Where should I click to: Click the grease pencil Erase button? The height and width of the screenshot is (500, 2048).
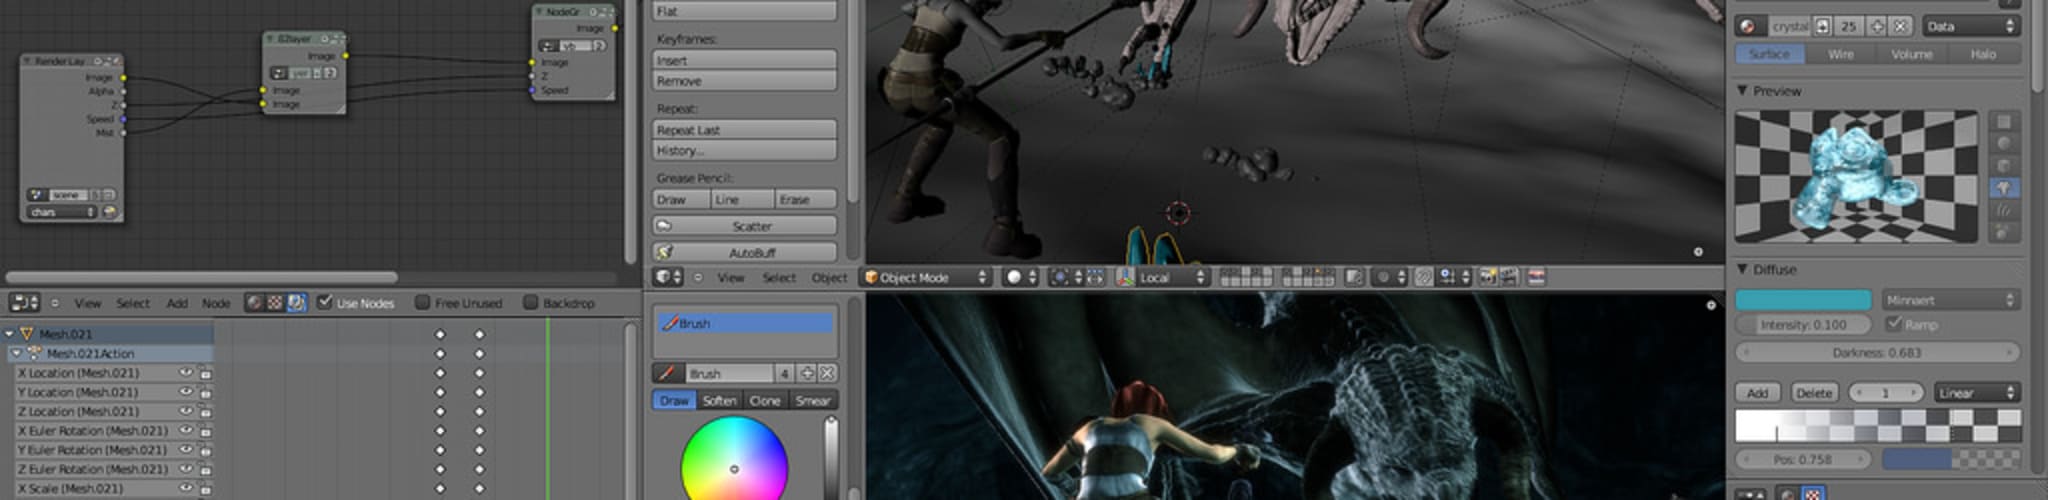[806, 199]
